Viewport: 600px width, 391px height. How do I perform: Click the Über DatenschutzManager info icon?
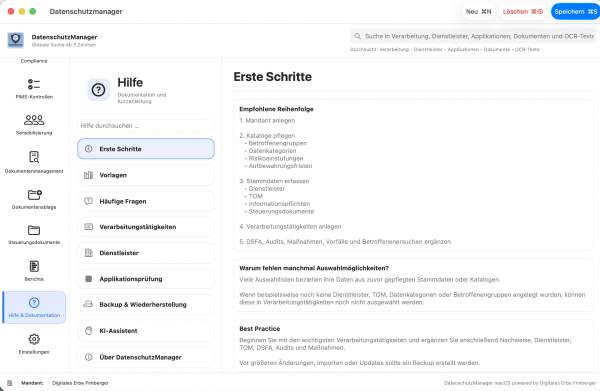(x=88, y=357)
